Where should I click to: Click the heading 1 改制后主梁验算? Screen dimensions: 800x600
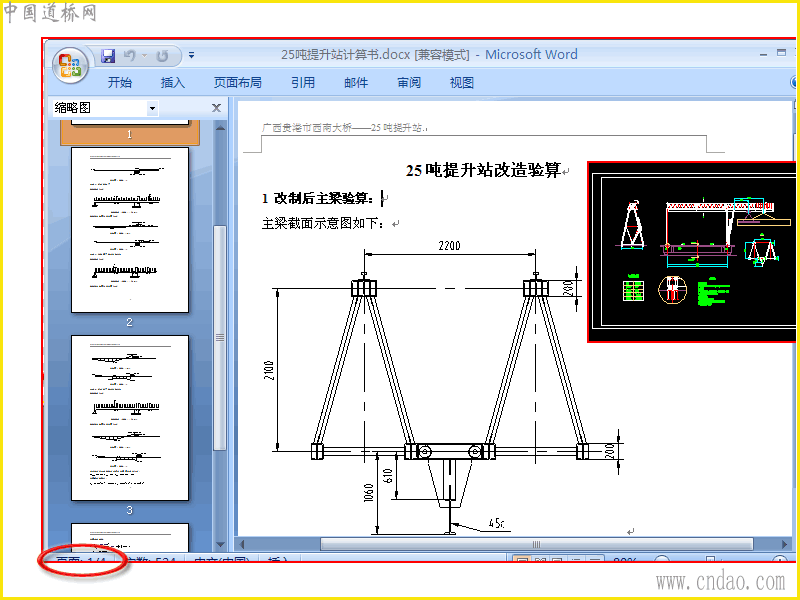pyautogui.click(x=318, y=198)
